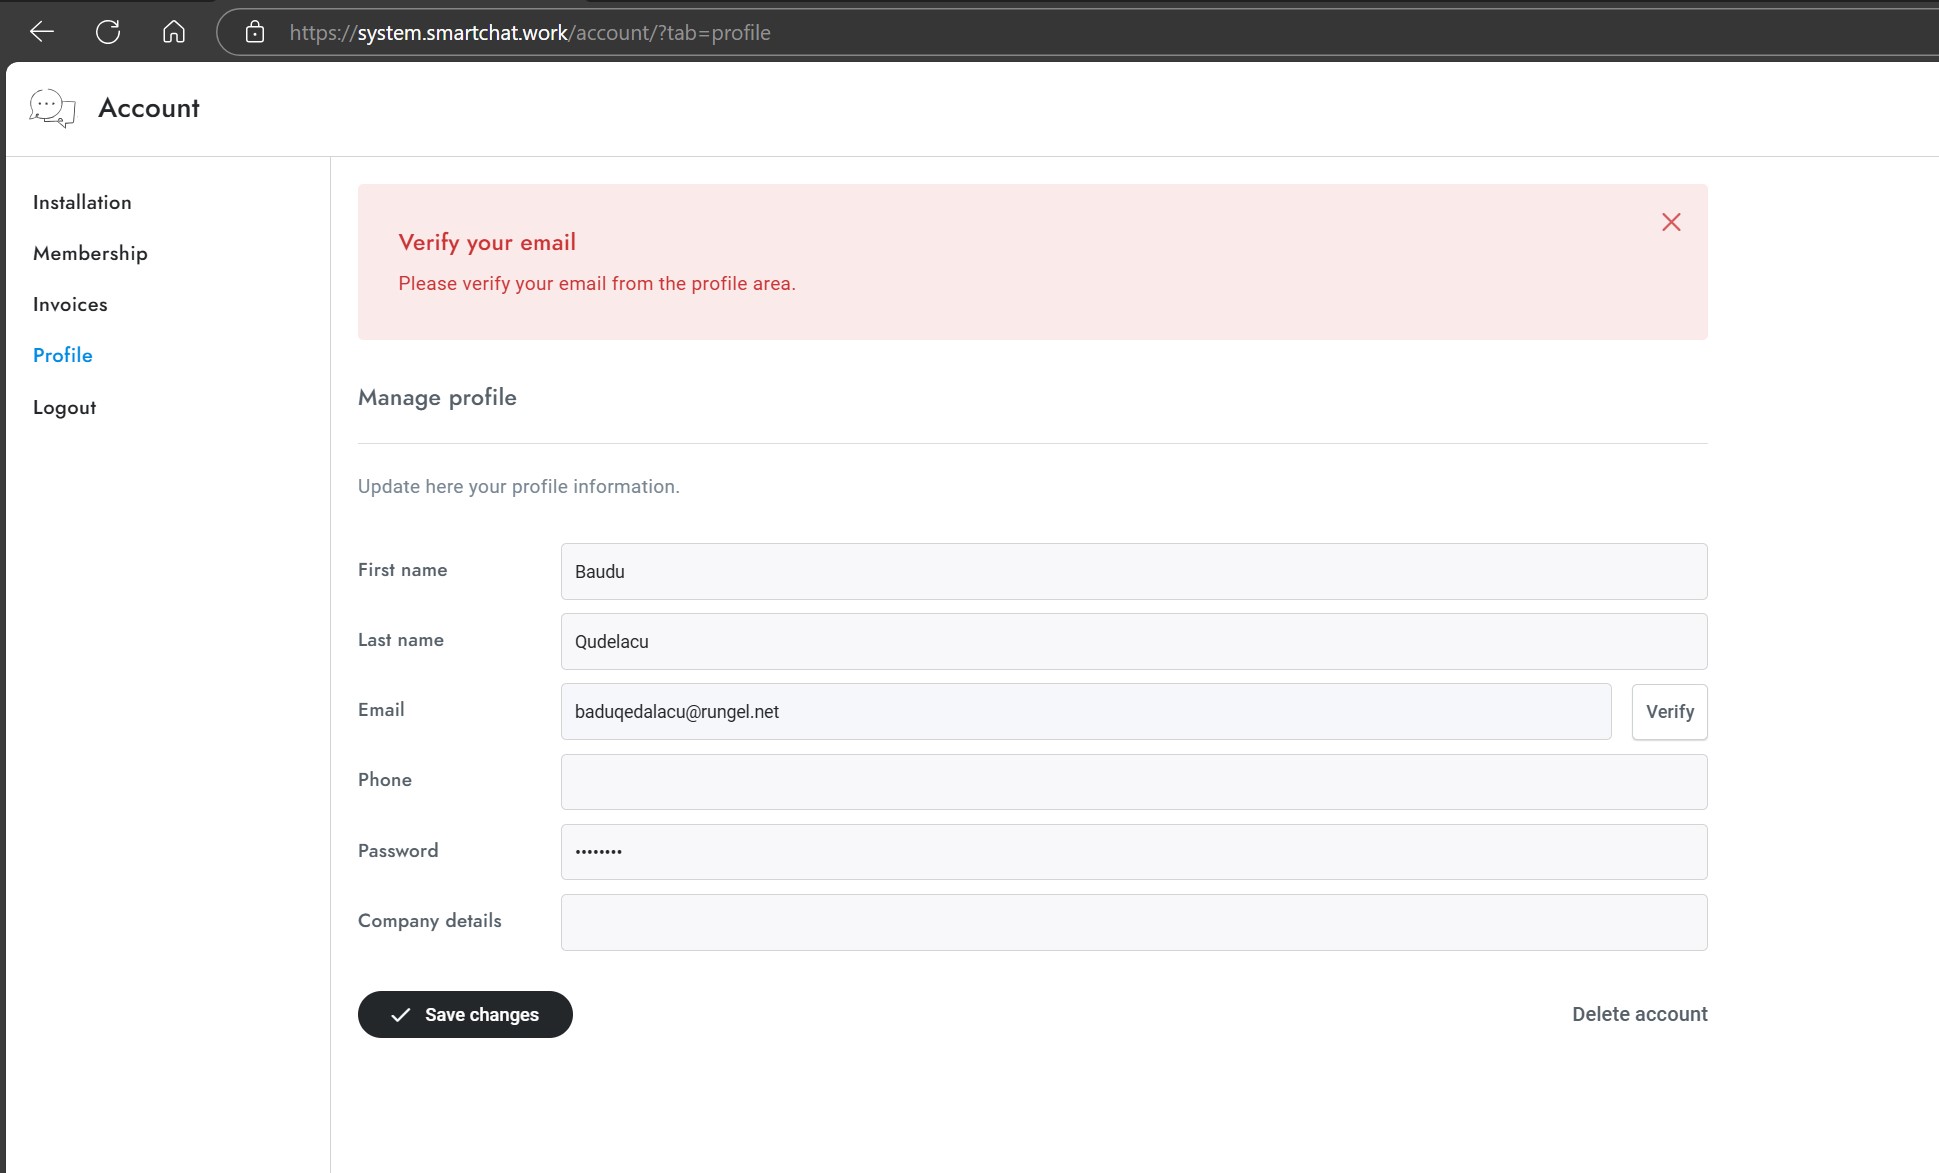Go to Invoices in sidebar

(x=70, y=304)
